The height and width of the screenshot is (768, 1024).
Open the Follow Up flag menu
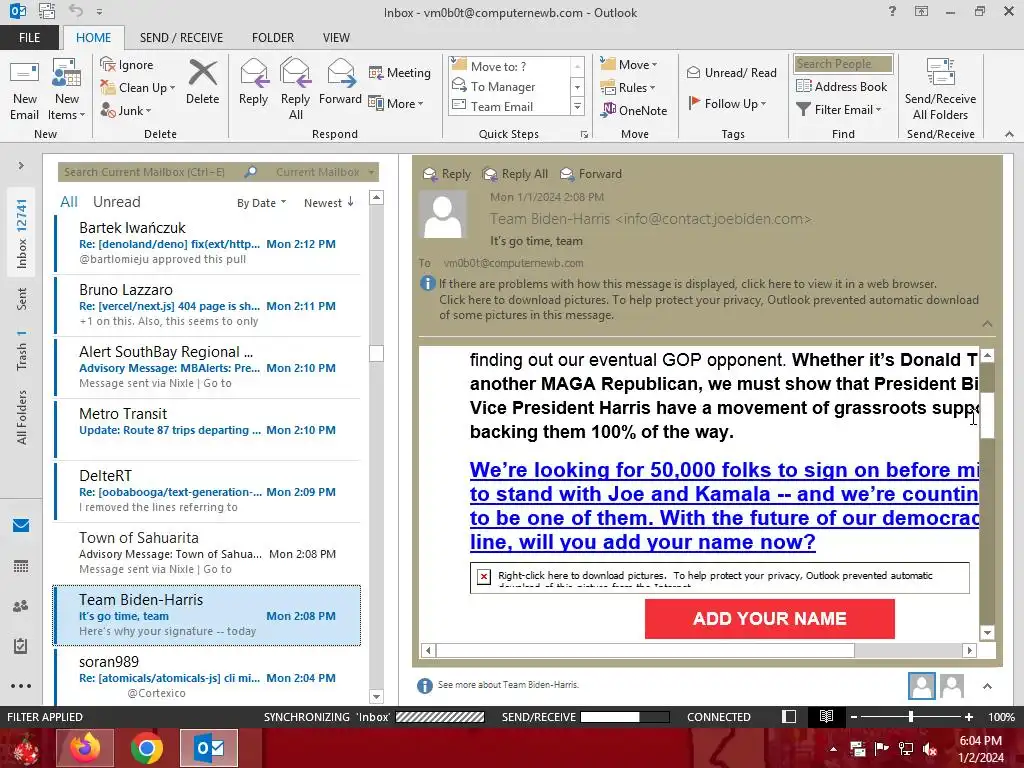(x=727, y=103)
